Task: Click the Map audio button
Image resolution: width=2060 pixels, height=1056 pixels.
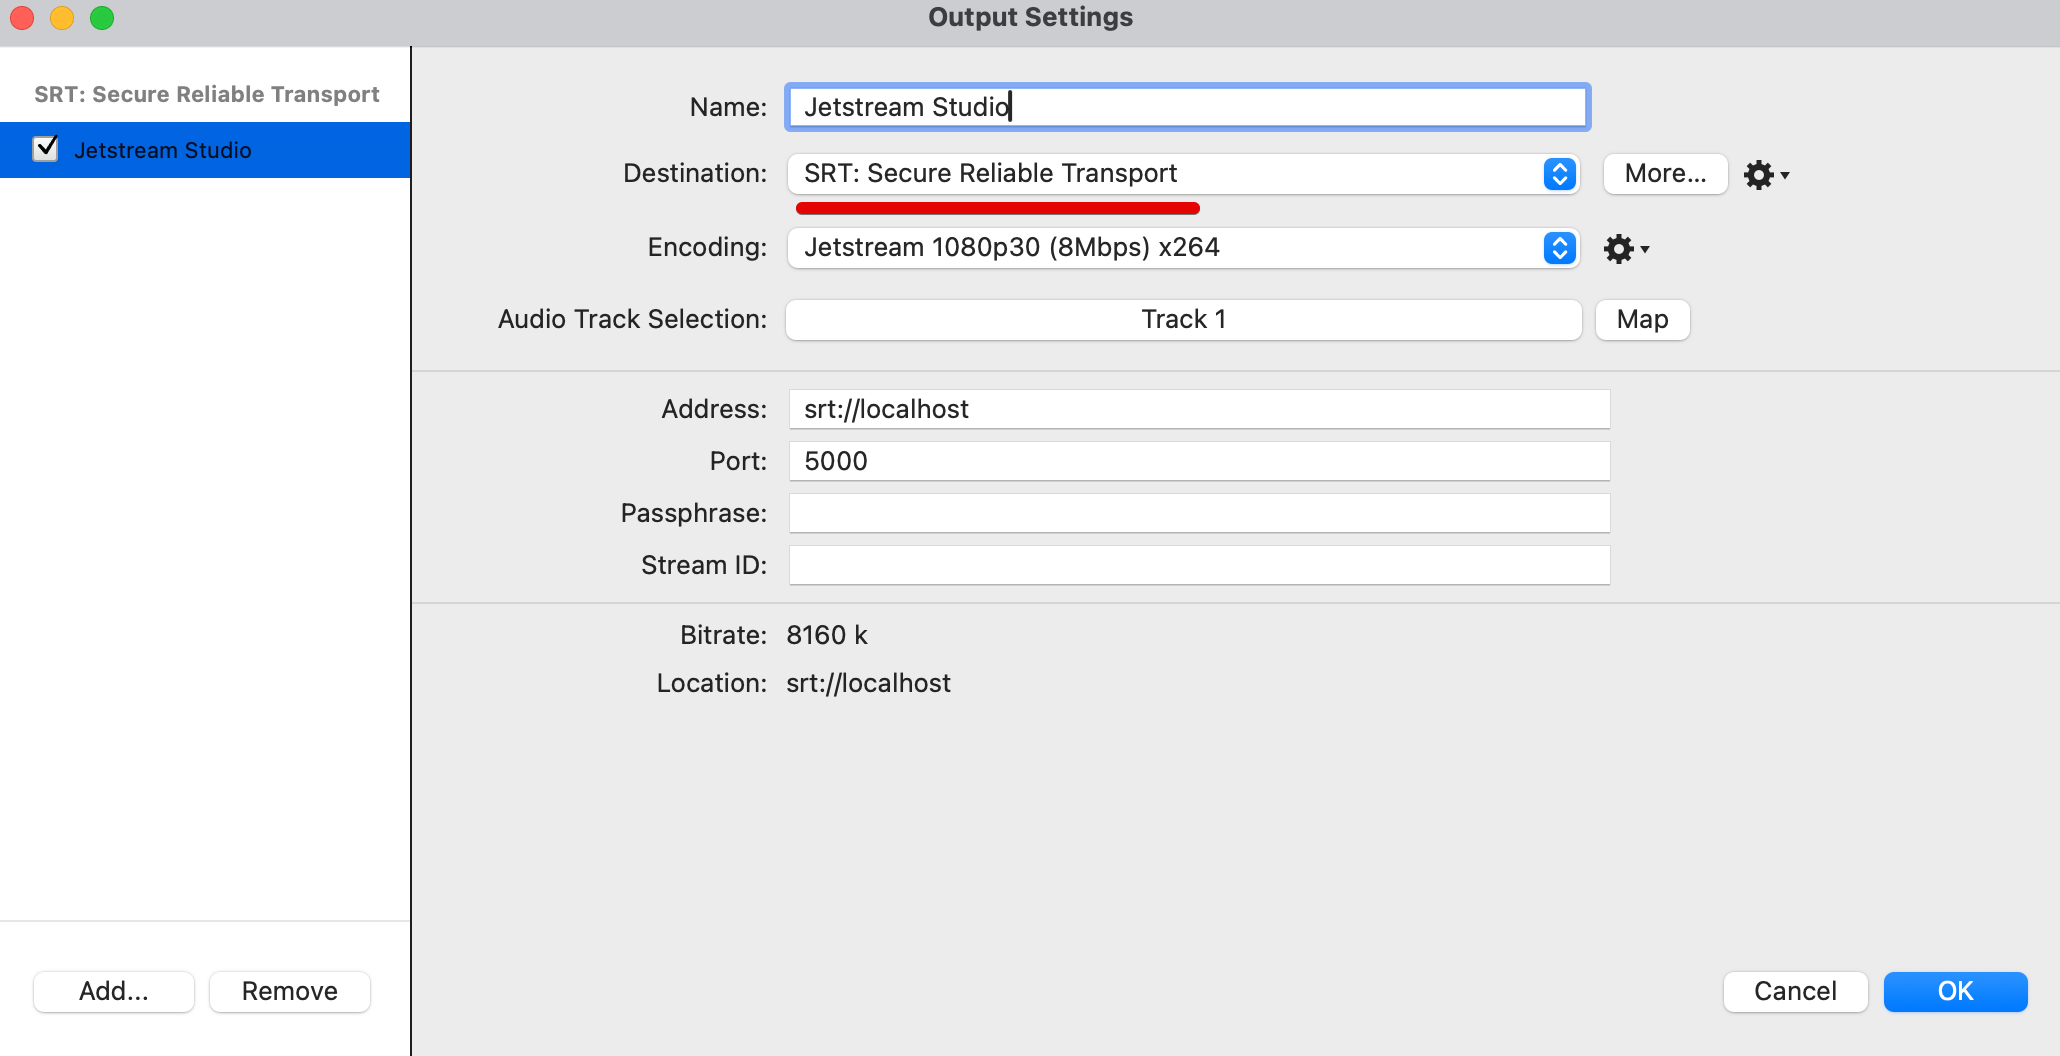Action: click(x=1642, y=320)
